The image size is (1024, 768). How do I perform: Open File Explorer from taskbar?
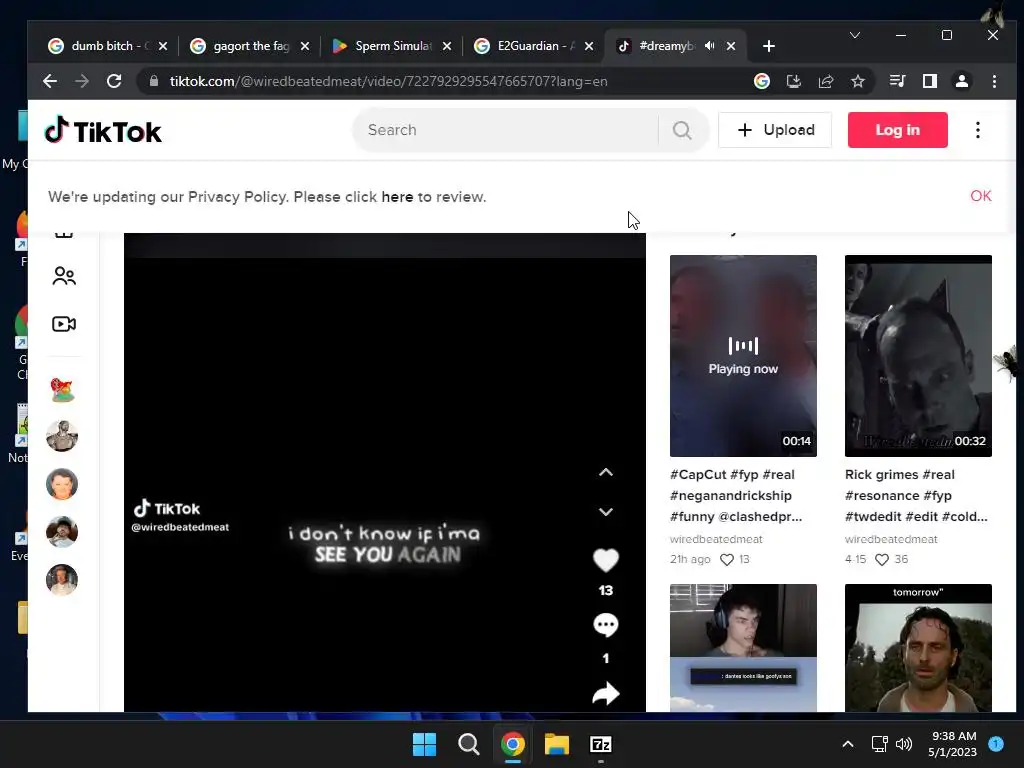tap(556, 744)
